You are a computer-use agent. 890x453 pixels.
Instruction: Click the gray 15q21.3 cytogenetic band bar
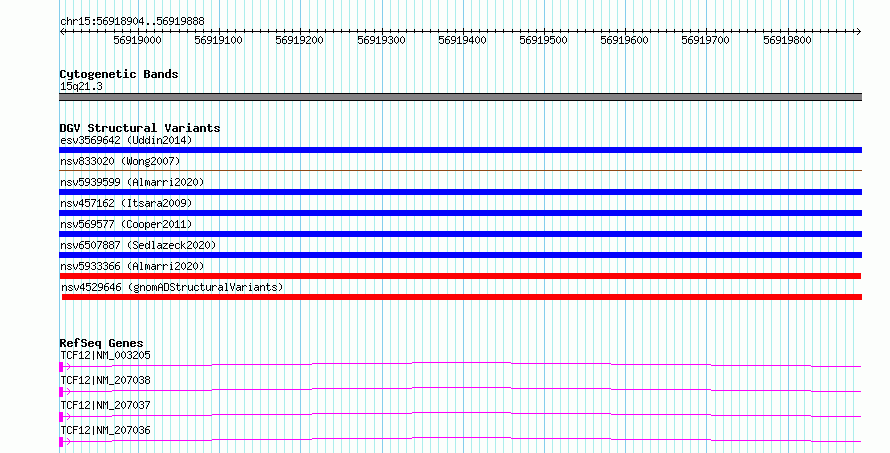click(x=460, y=97)
